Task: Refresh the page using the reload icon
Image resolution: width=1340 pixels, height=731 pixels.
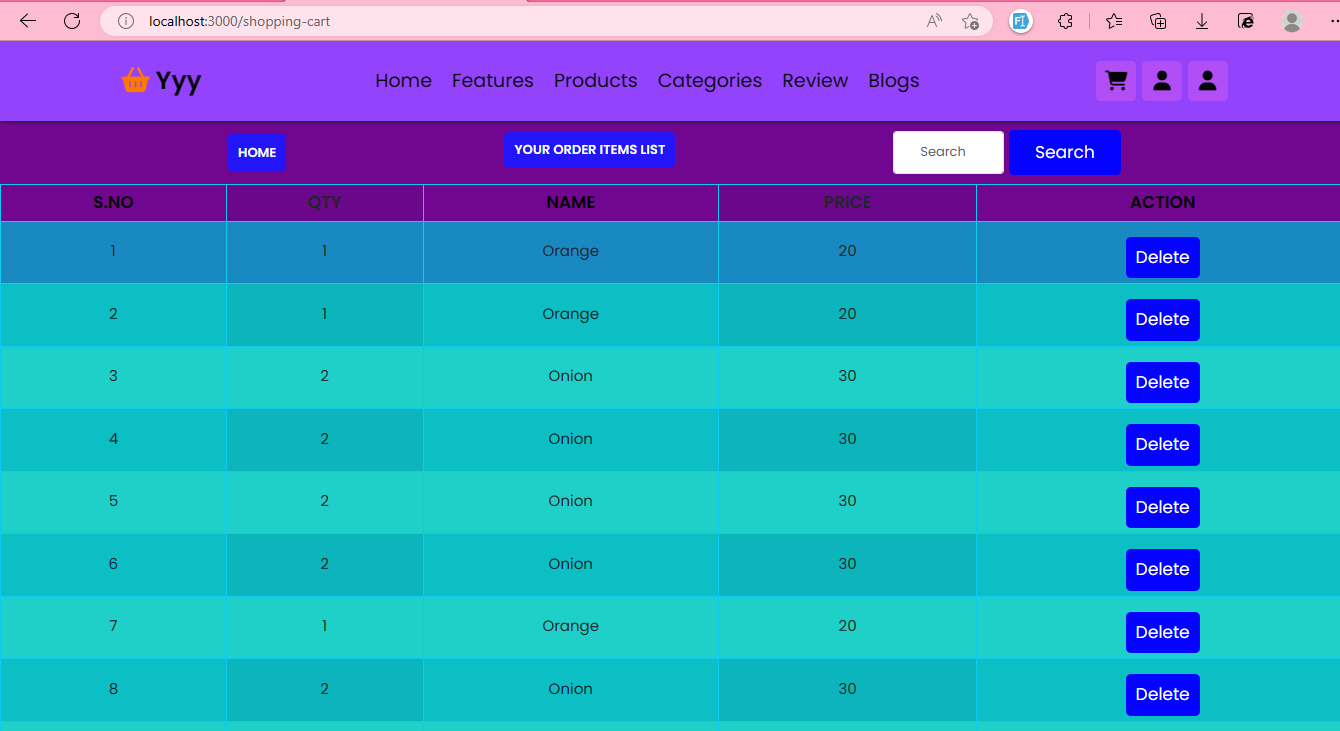Action: pyautogui.click(x=72, y=20)
